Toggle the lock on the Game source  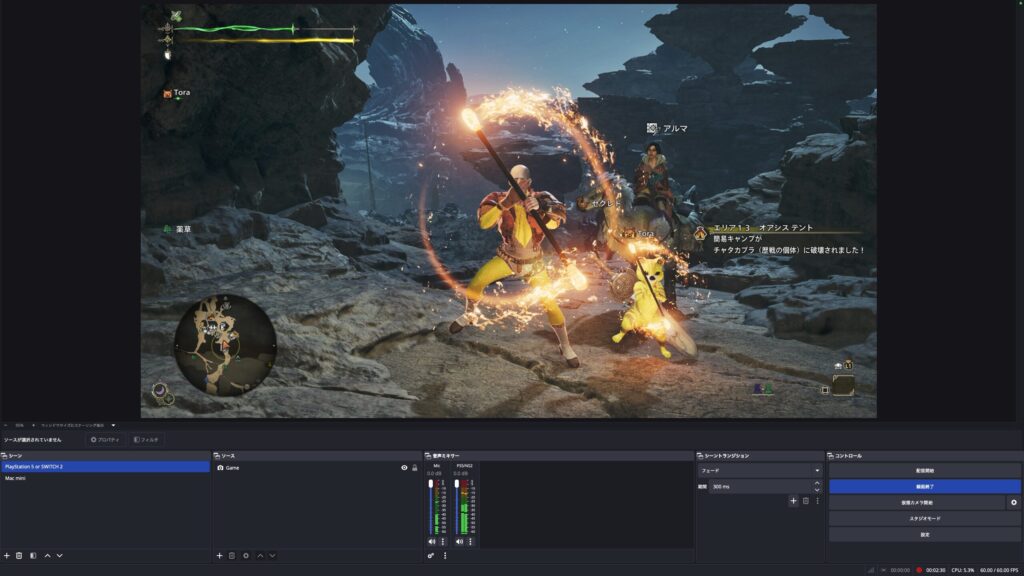click(415, 468)
